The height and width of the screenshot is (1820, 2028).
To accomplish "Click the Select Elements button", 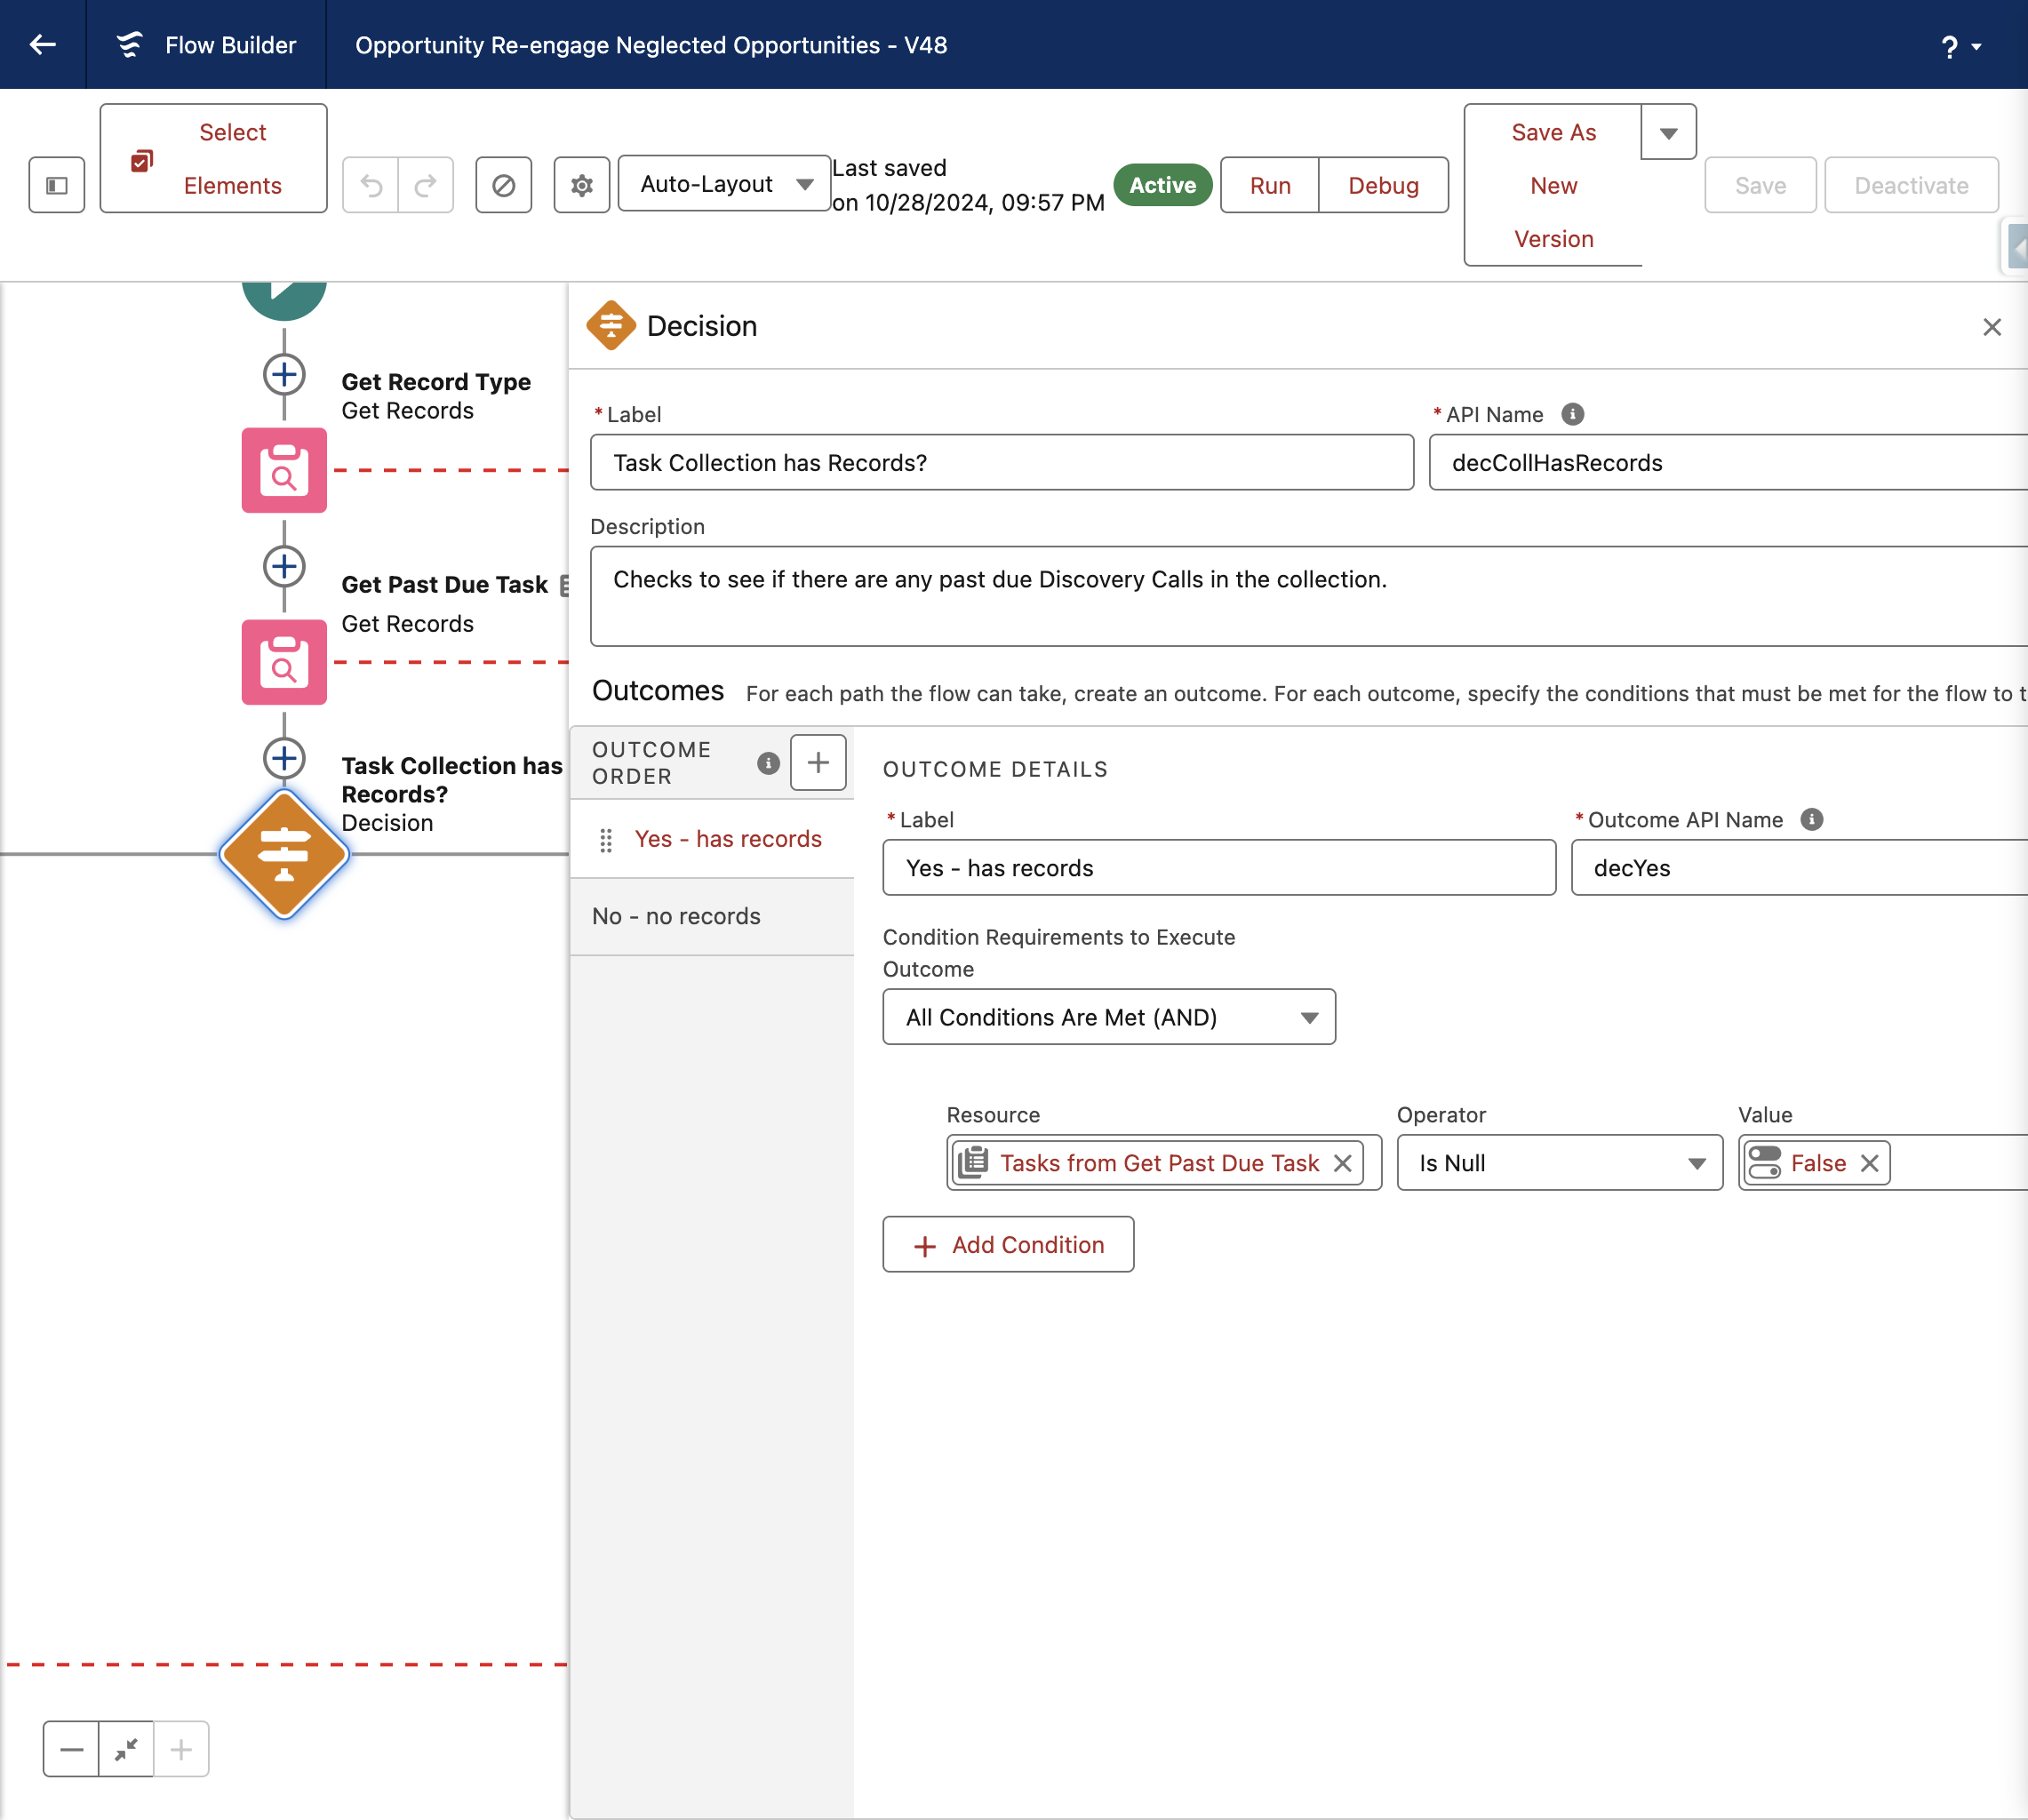I will point(213,158).
